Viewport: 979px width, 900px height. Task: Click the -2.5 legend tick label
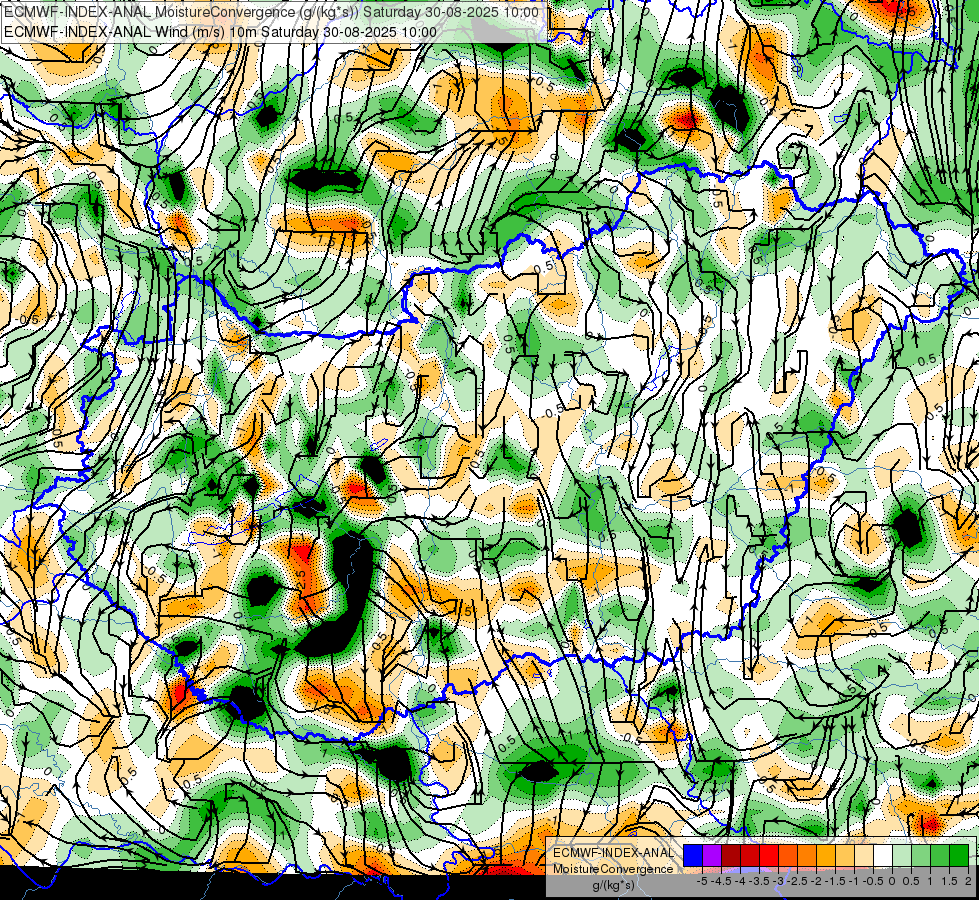point(797,881)
